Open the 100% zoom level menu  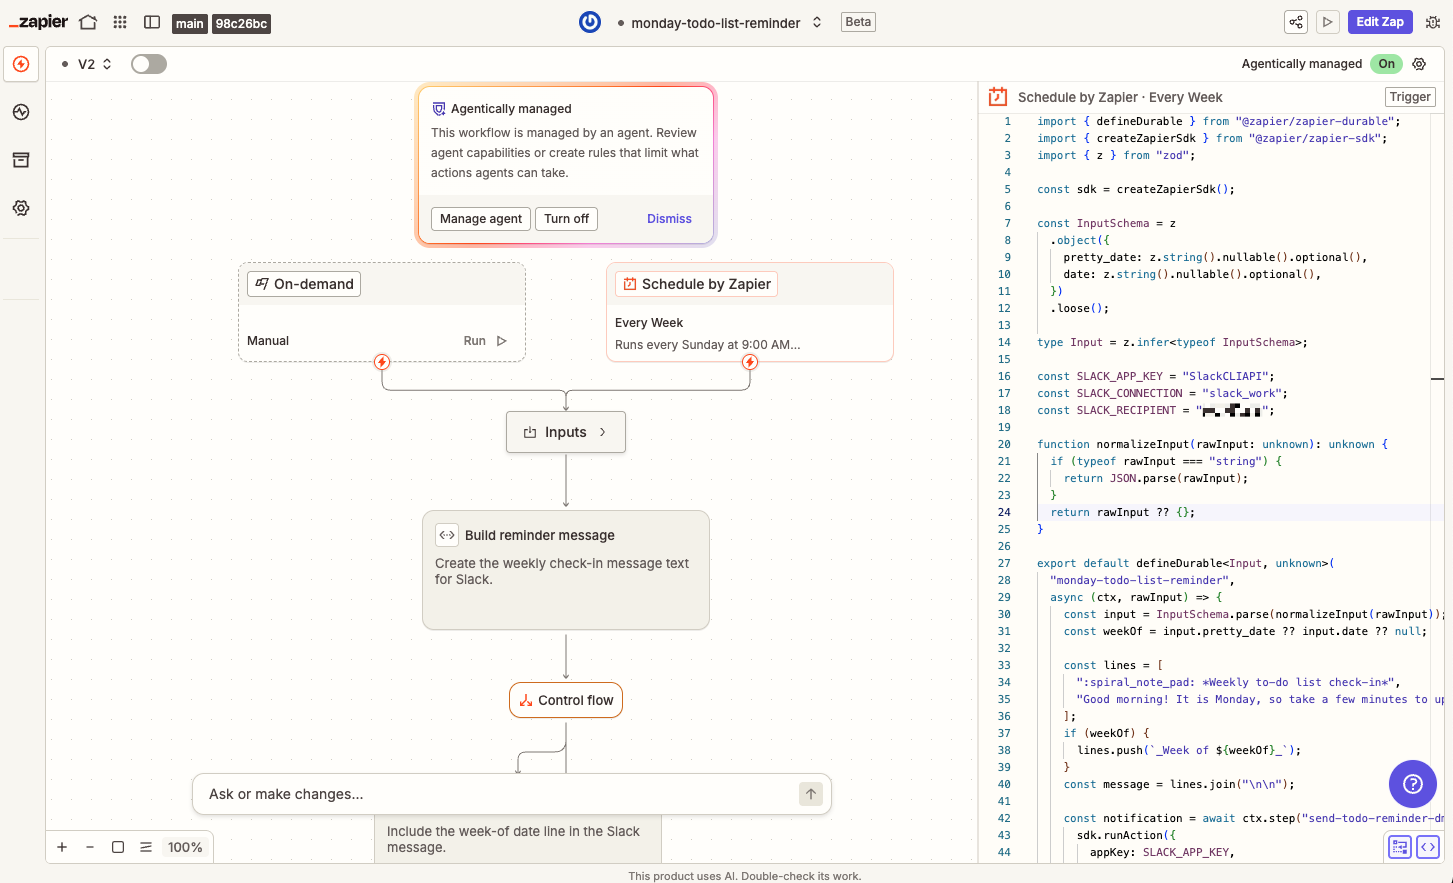[185, 847]
